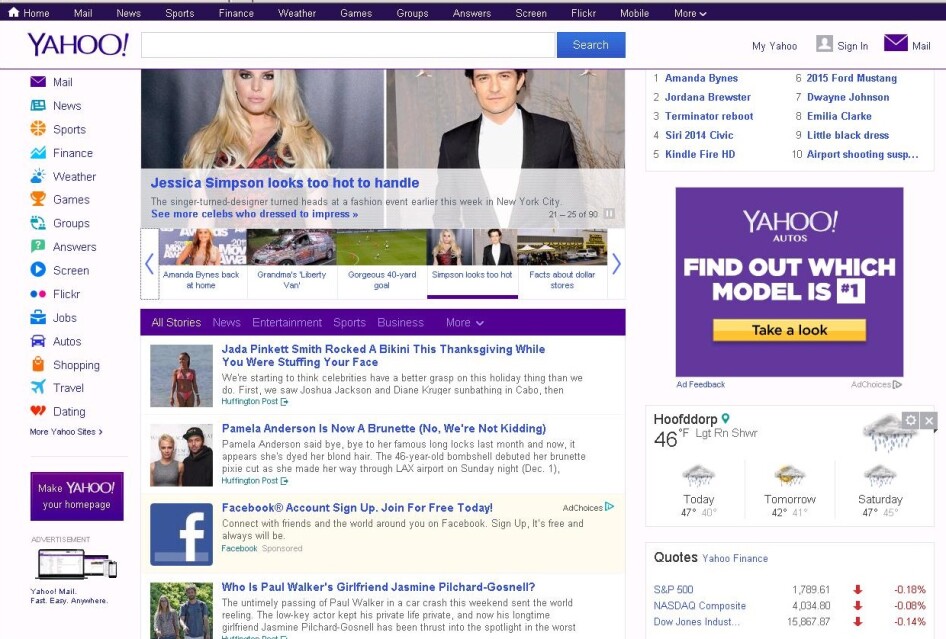Click the Sign In person avatar icon

coord(824,43)
